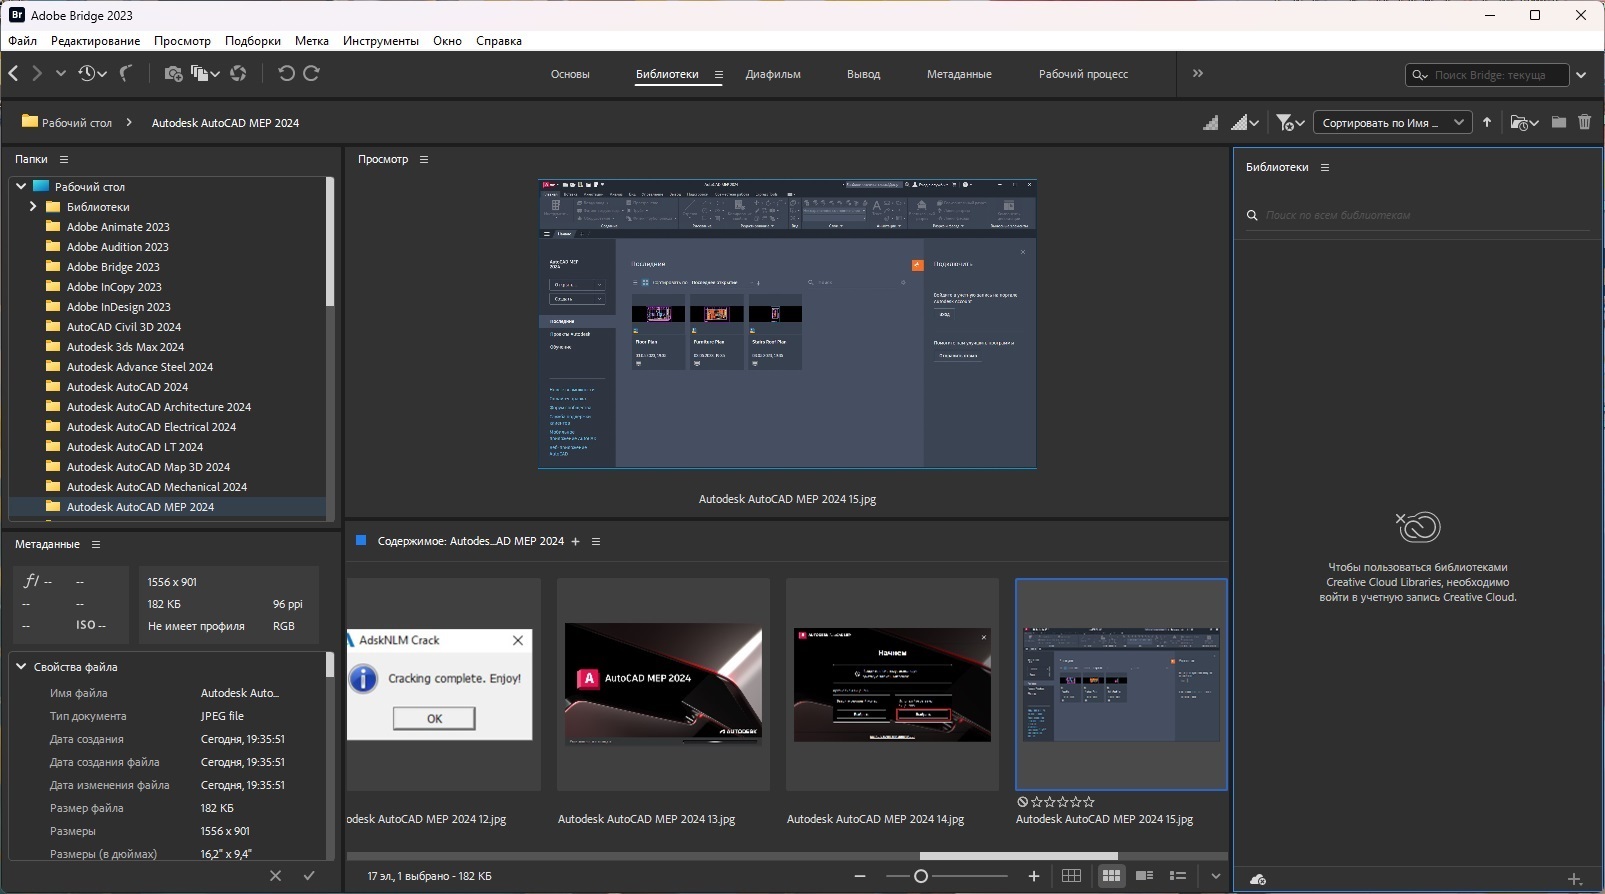Click the Delete item trash icon
This screenshot has height=894, width=1605.
pos(1584,122)
